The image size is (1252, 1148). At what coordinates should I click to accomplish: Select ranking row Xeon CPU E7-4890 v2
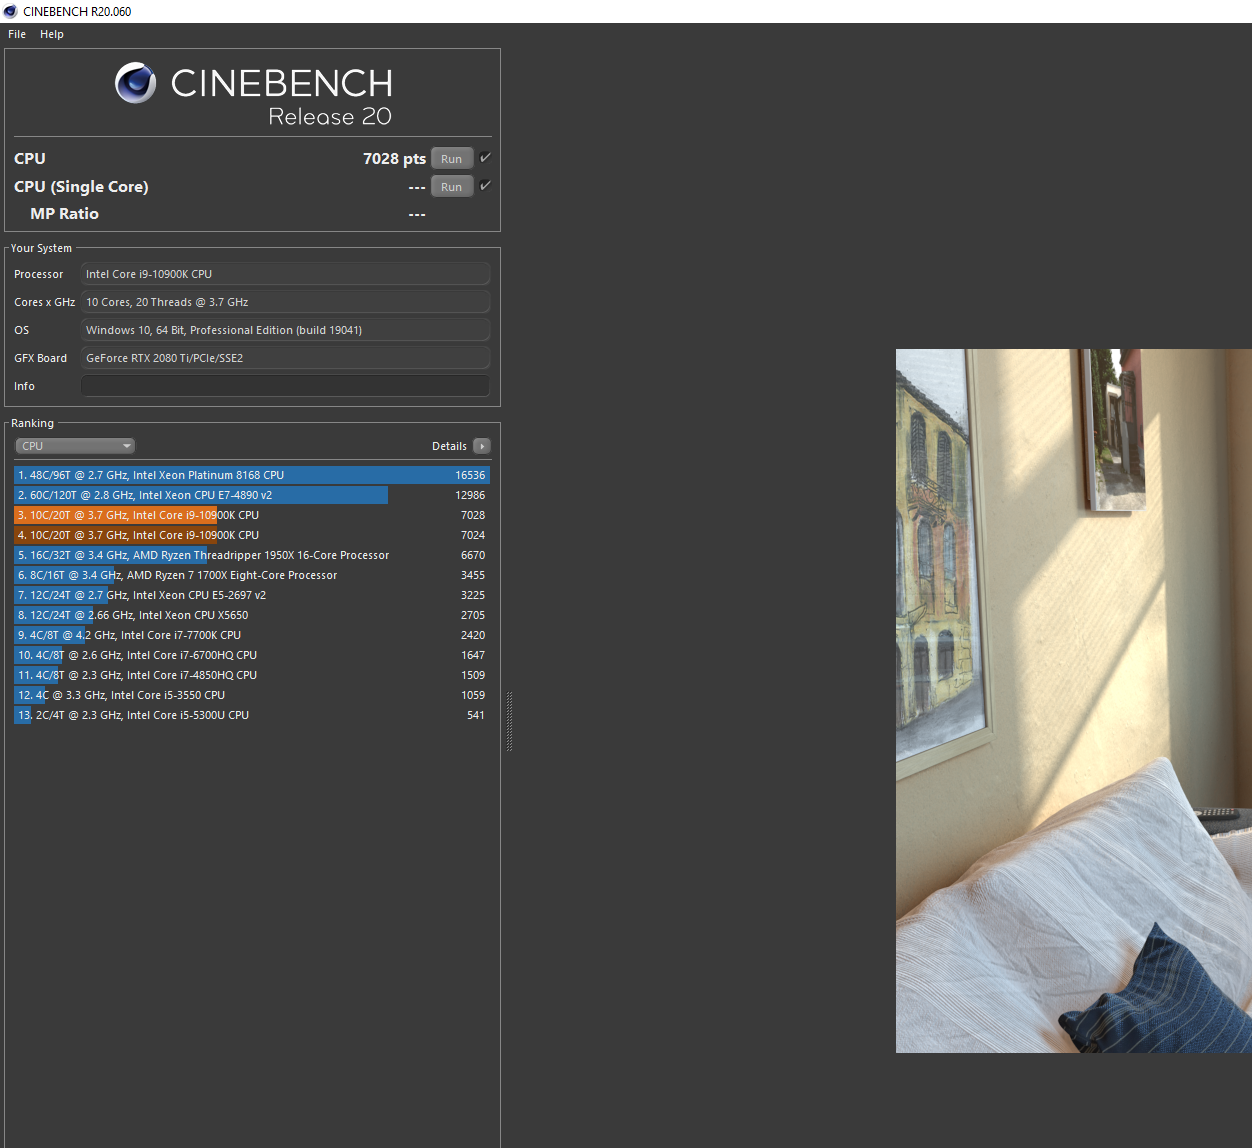coord(252,495)
